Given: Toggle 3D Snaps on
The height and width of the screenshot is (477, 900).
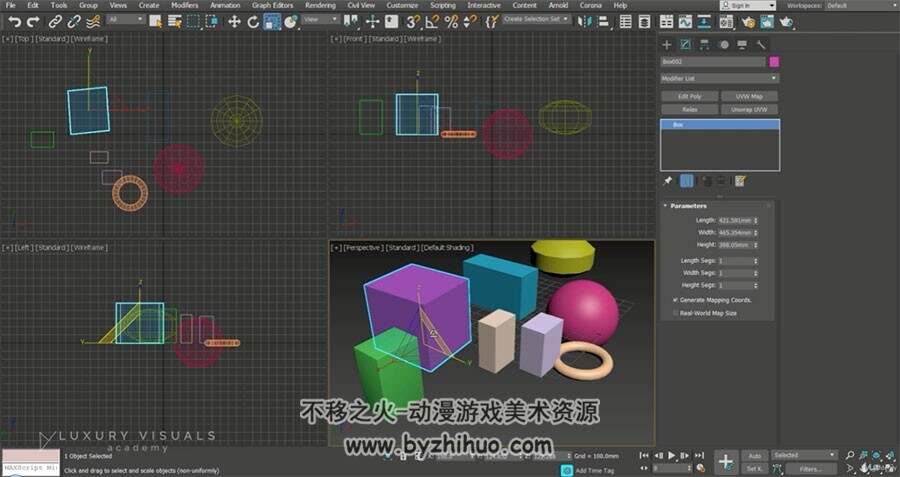Looking at the screenshot, I should pyautogui.click(x=413, y=22).
